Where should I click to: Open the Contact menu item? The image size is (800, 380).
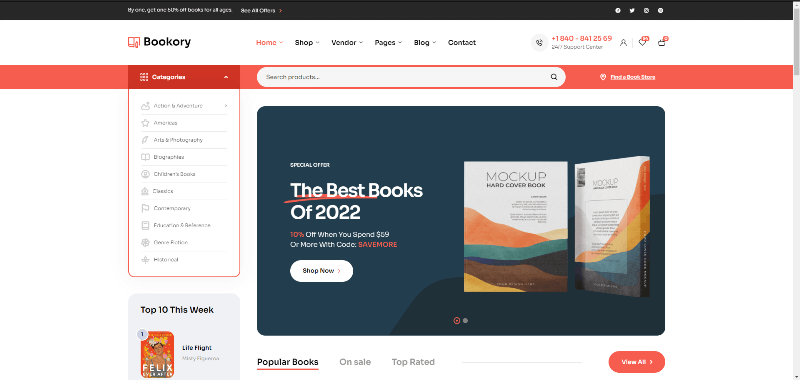pyautogui.click(x=462, y=43)
